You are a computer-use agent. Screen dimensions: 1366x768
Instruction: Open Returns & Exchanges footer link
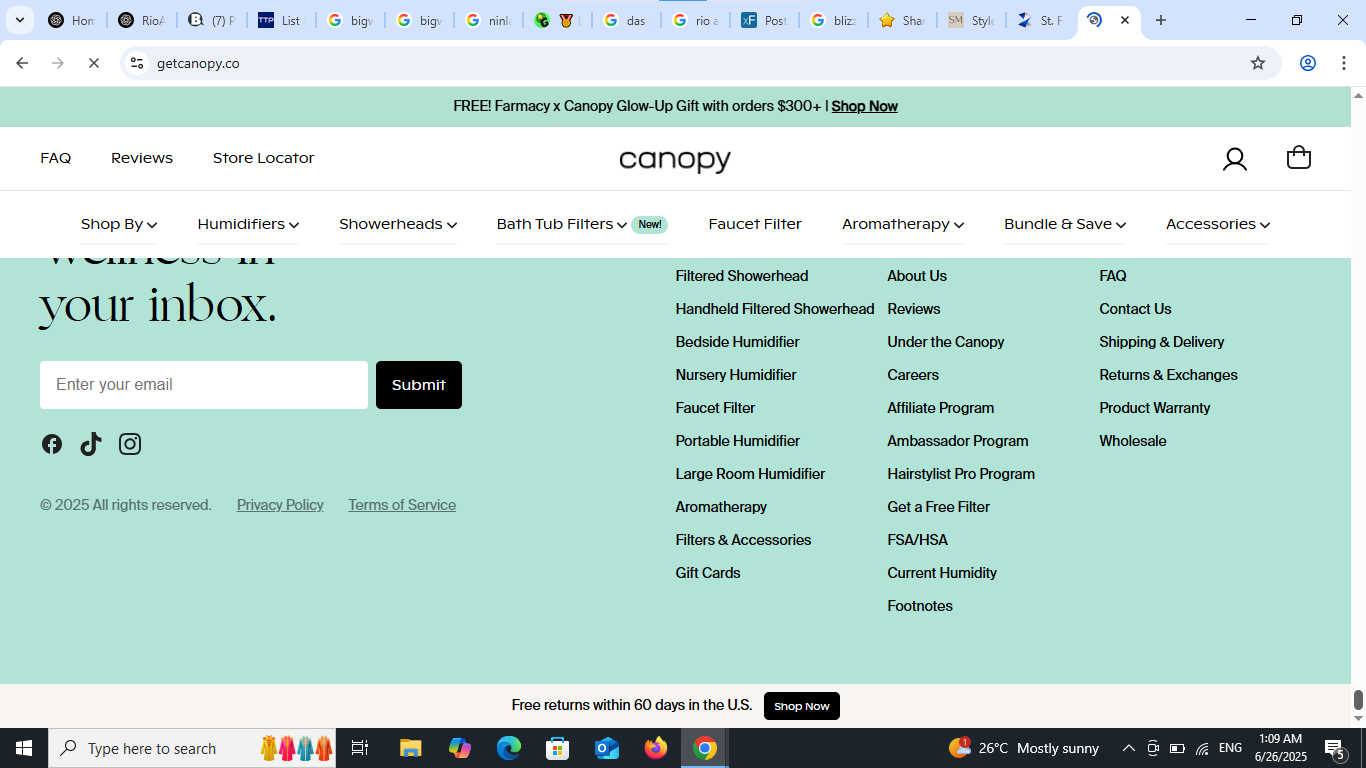tap(1168, 375)
